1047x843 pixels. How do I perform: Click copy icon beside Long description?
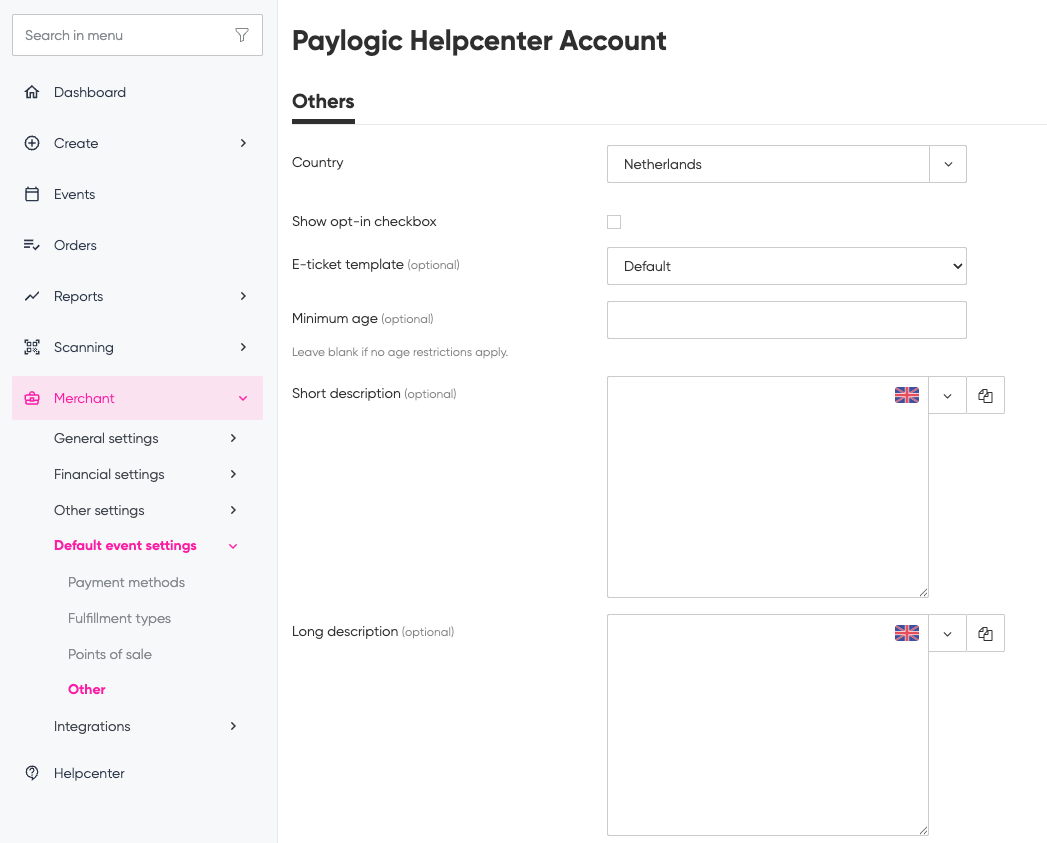pos(985,633)
